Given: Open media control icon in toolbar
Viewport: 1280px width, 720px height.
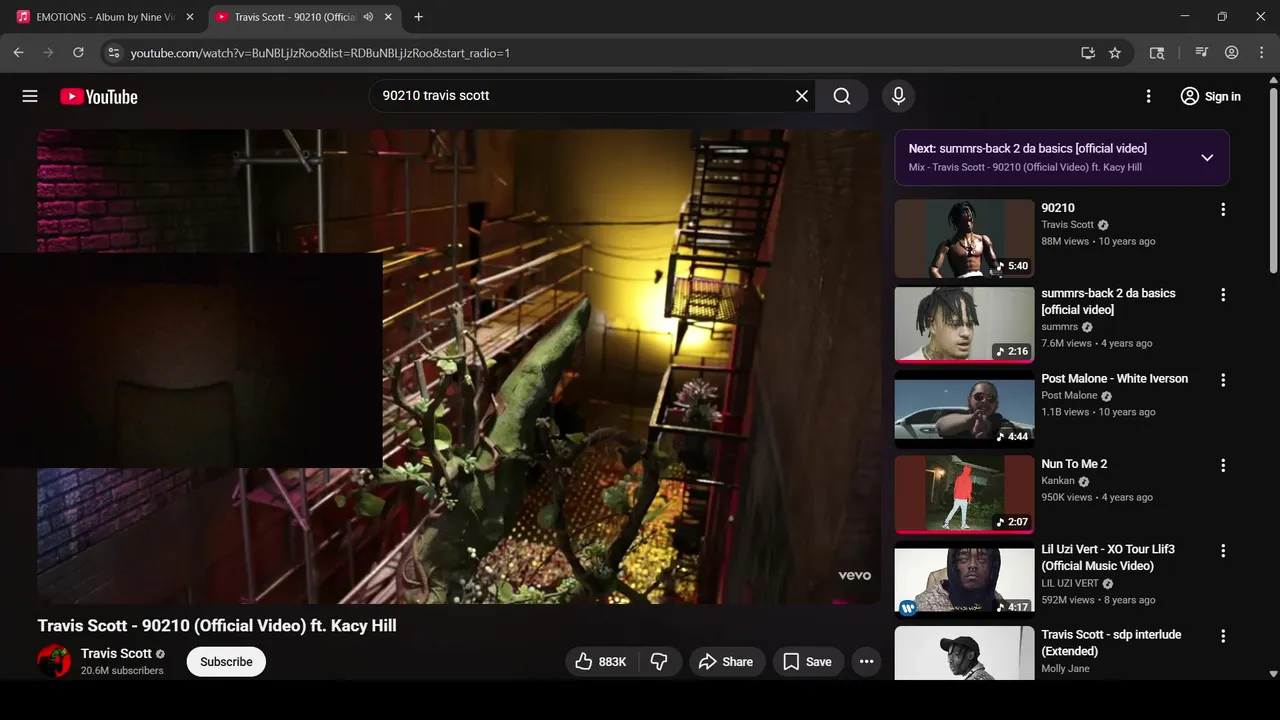Looking at the screenshot, I should tap(1202, 53).
